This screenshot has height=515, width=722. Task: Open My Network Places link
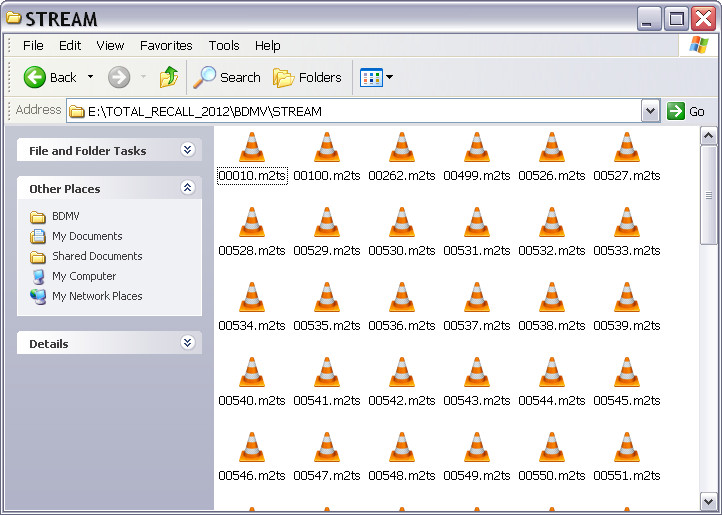(86, 296)
